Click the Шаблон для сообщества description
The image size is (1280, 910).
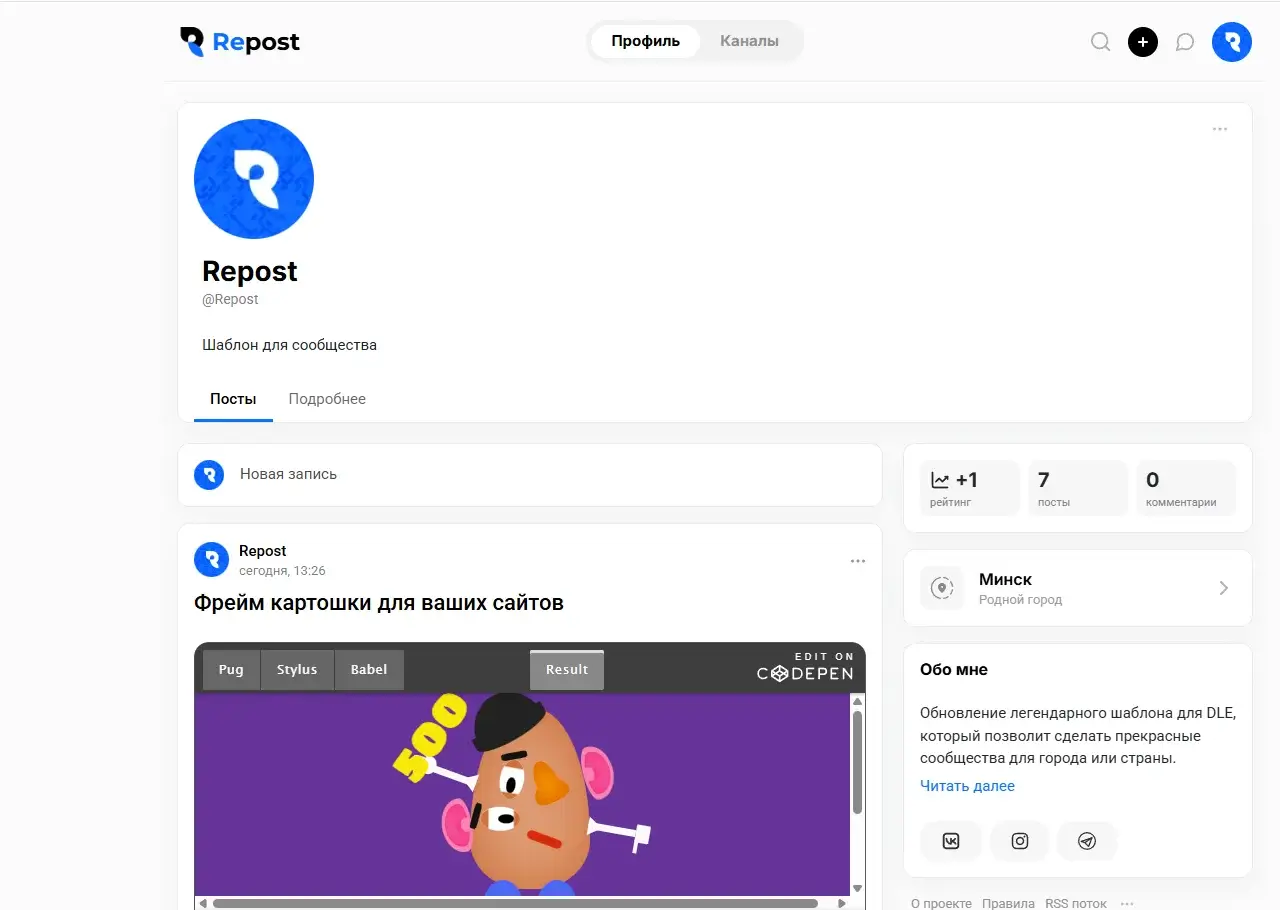289,345
